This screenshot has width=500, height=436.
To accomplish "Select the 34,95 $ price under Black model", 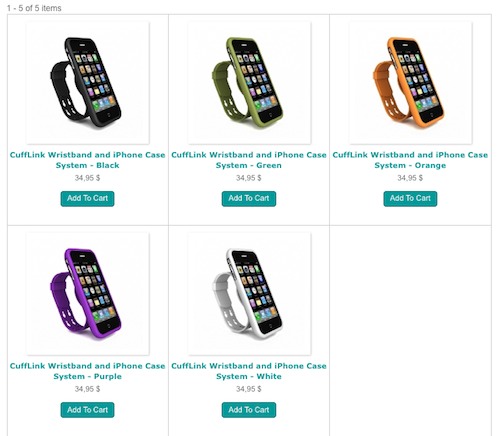I will pyautogui.click(x=87, y=178).
